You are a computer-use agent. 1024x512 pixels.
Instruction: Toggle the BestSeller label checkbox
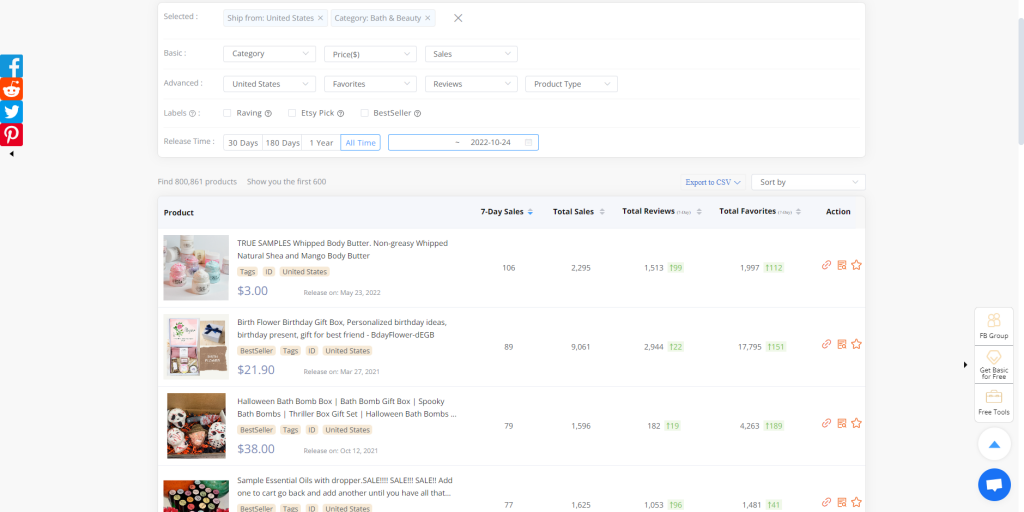pyautogui.click(x=365, y=113)
